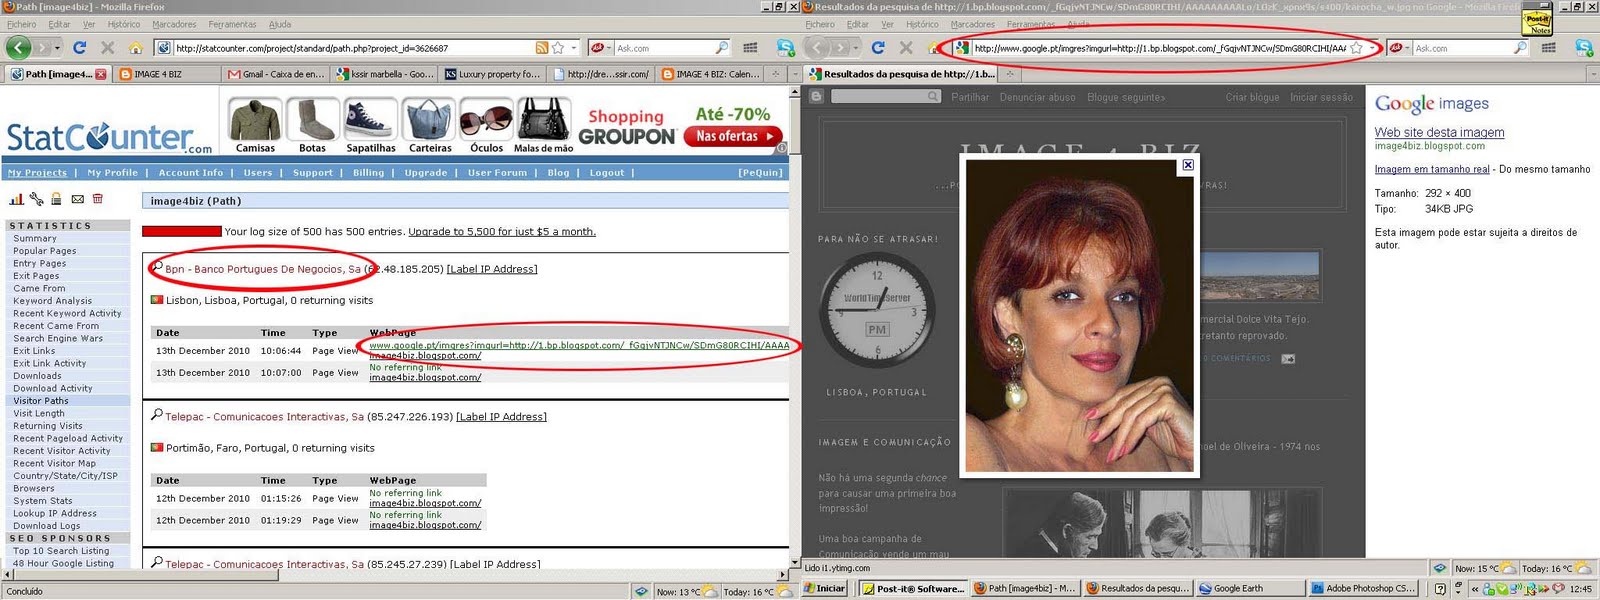Click Post-it Software taskbar button
The height and width of the screenshot is (600, 1600).
coord(914,588)
